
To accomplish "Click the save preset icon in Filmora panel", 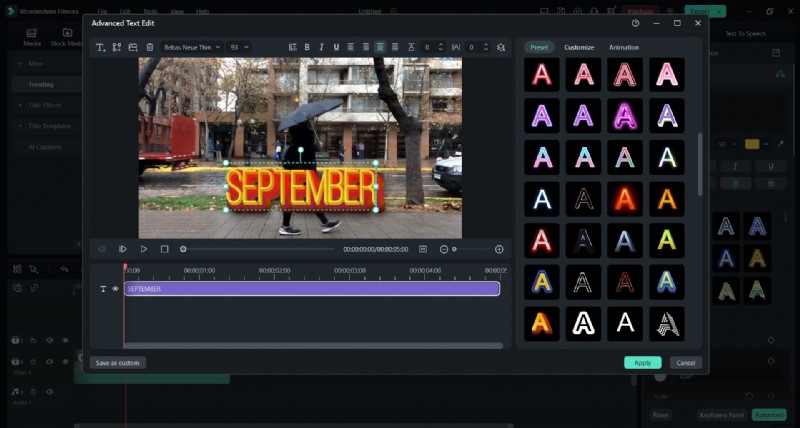I will pyautogui.click(x=776, y=53).
